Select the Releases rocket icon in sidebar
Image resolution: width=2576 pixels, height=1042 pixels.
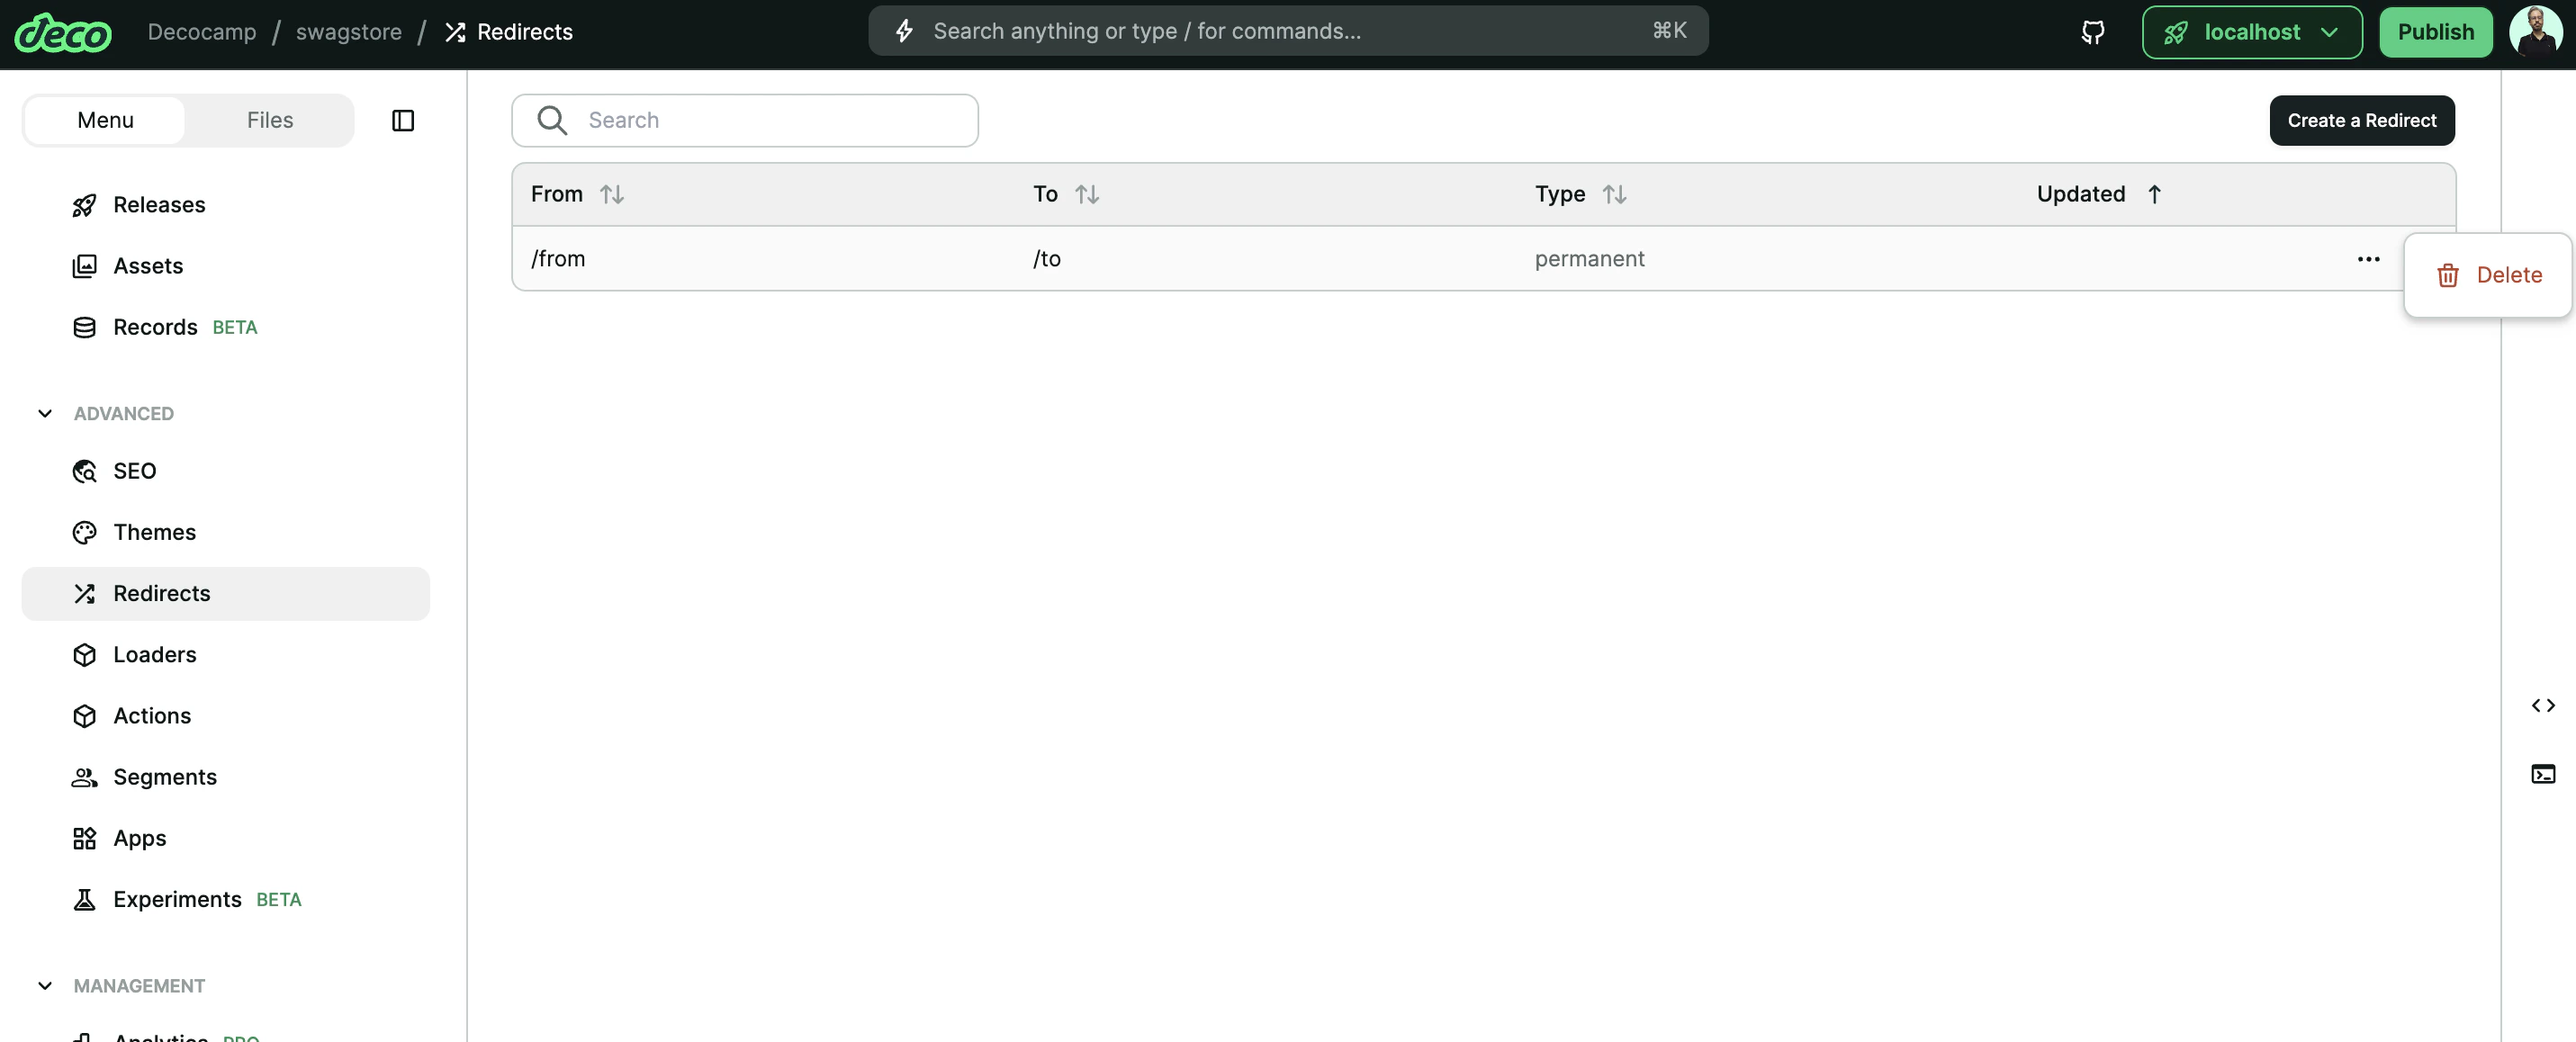(x=85, y=204)
